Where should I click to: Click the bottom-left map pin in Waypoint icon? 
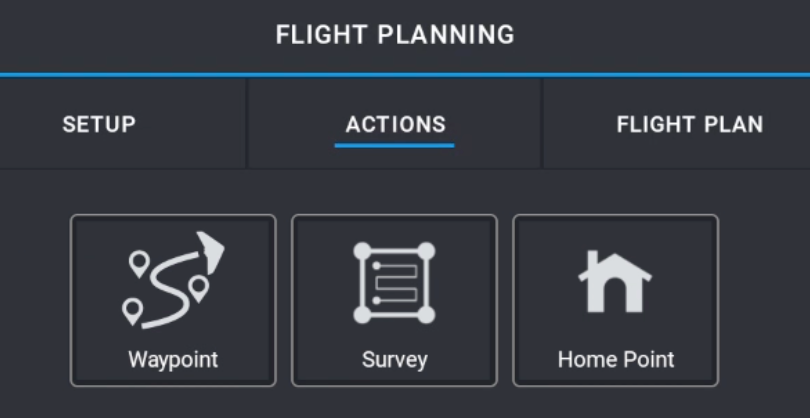[x=132, y=312]
